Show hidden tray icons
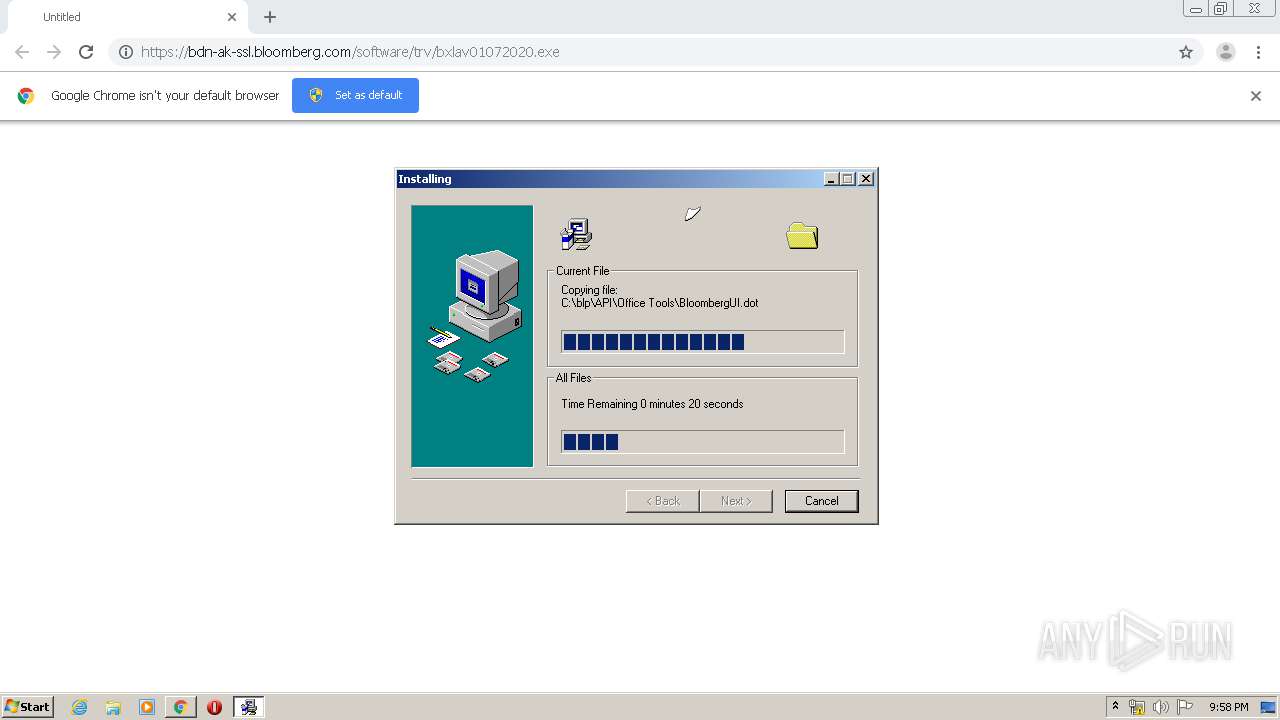The width and height of the screenshot is (1280, 720). 1116,707
